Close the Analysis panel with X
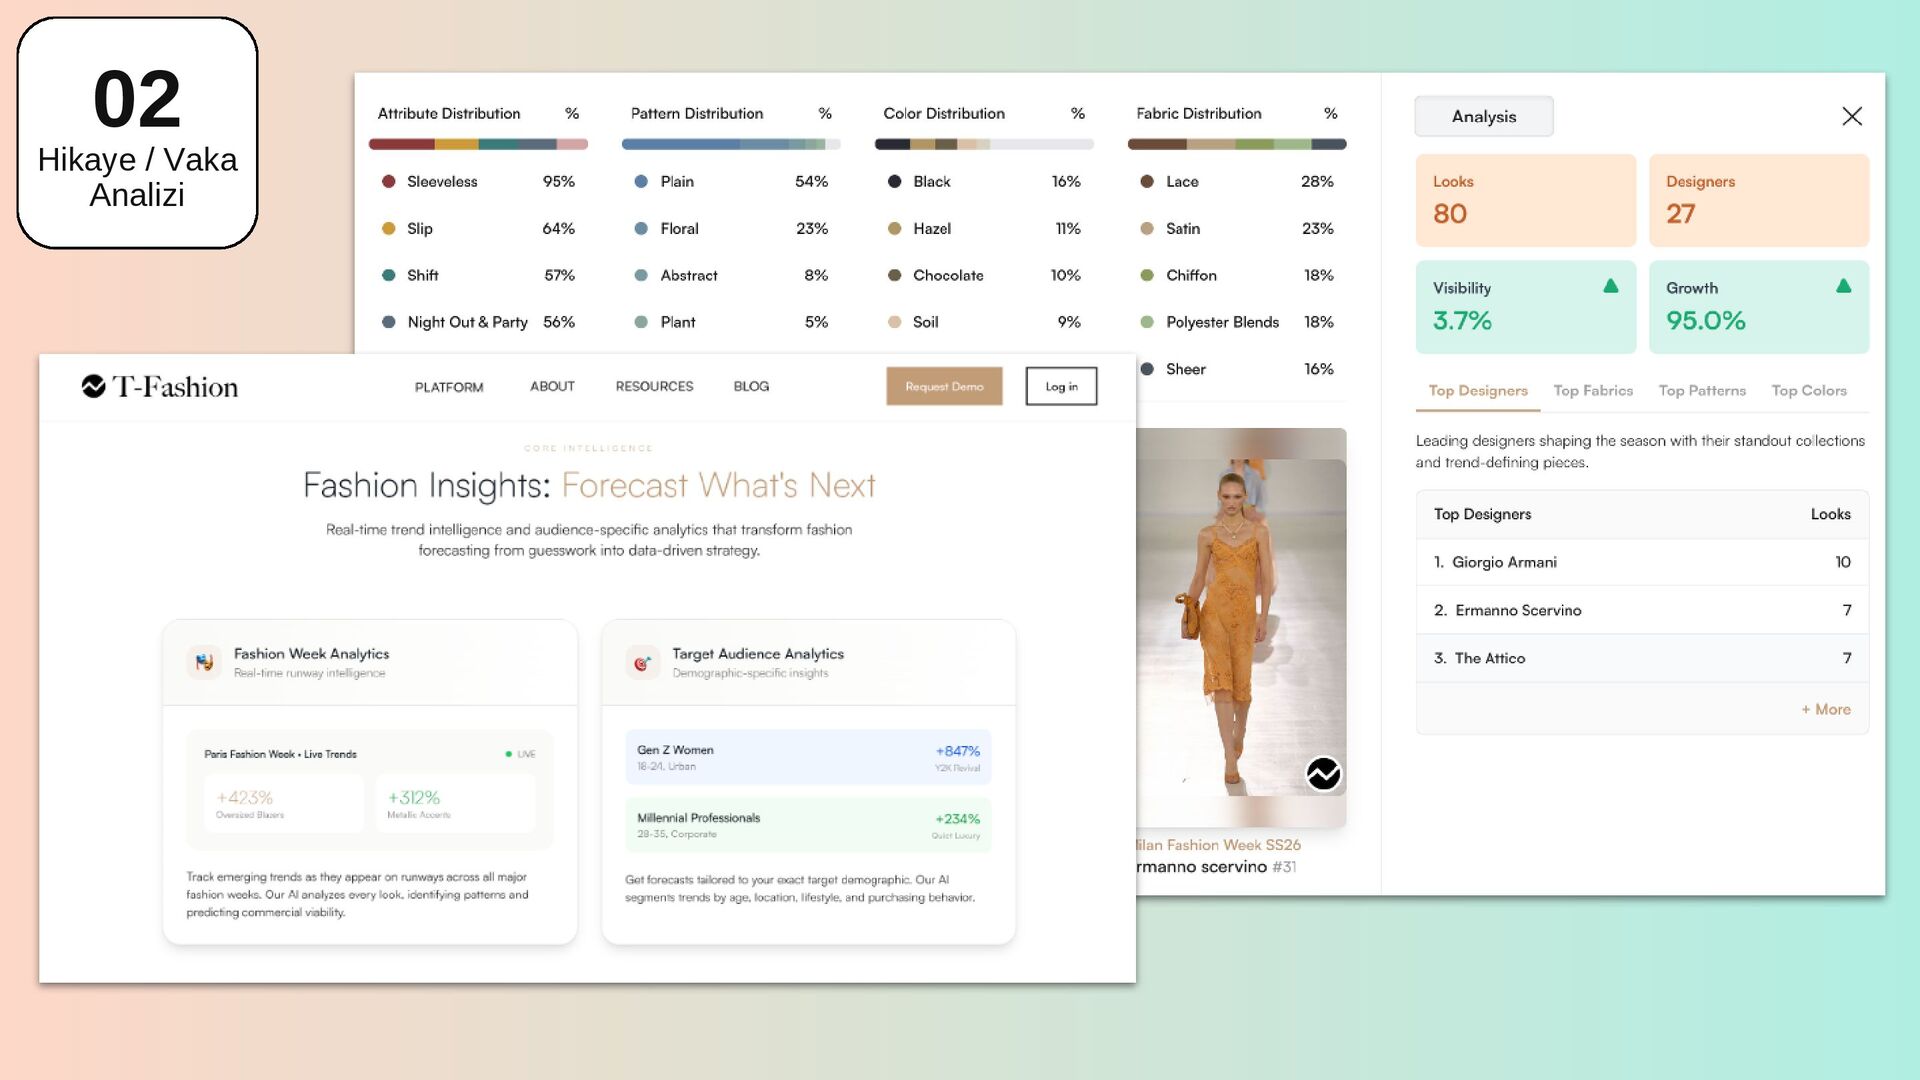The height and width of the screenshot is (1080, 1920). click(1851, 116)
